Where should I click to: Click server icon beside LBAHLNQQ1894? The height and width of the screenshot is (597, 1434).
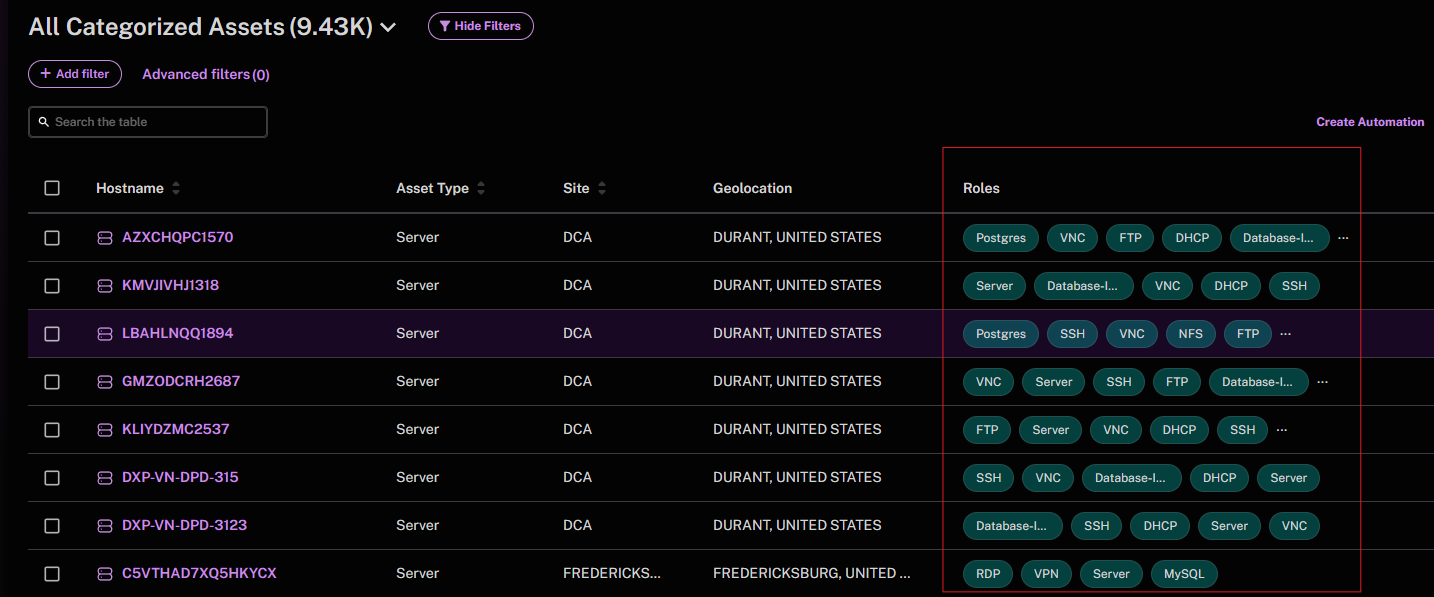point(105,334)
